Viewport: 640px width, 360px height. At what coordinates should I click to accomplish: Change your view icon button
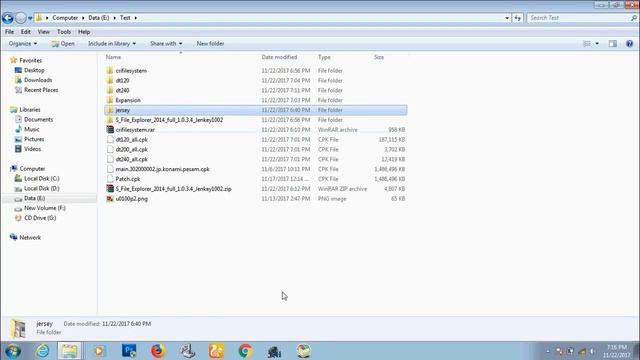point(587,44)
